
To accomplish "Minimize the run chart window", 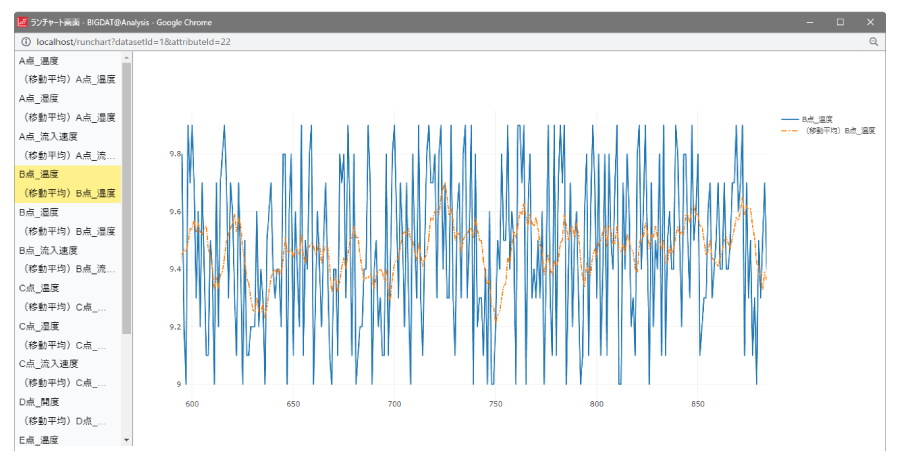I will coord(810,22).
